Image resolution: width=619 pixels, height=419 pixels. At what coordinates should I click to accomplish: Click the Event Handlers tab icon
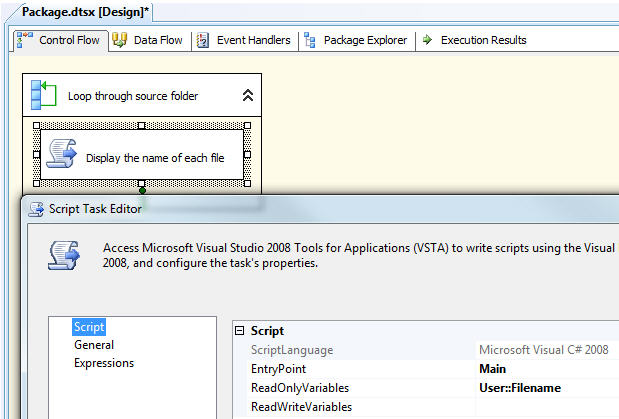coord(203,40)
